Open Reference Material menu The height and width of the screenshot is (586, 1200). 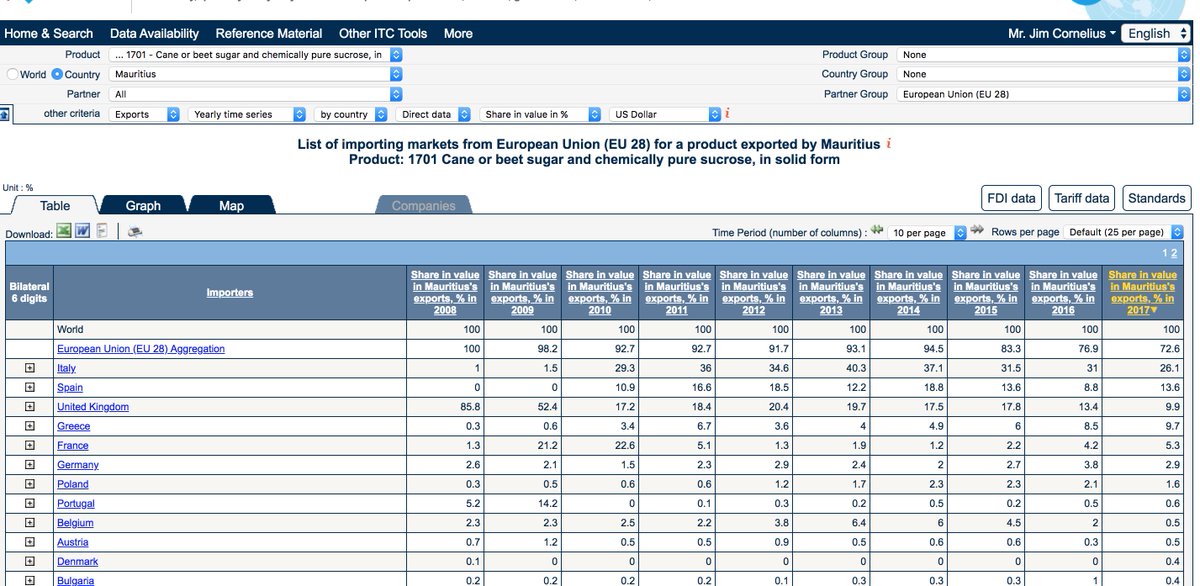click(x=269, y=33)
